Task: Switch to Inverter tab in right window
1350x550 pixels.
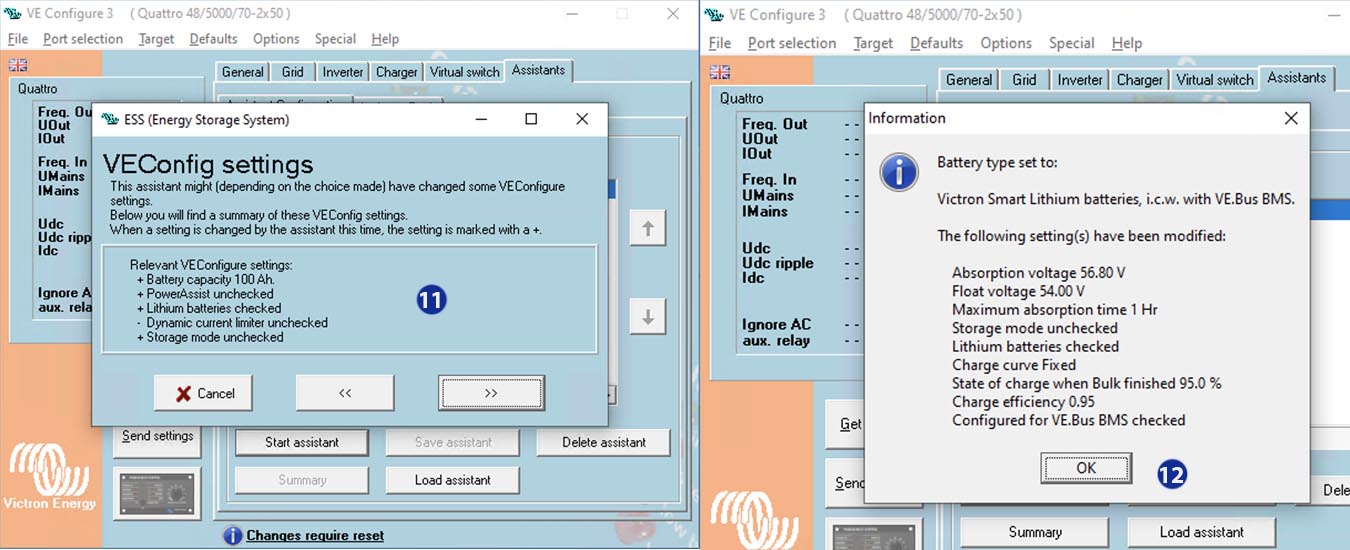Action: (1080, 80)
